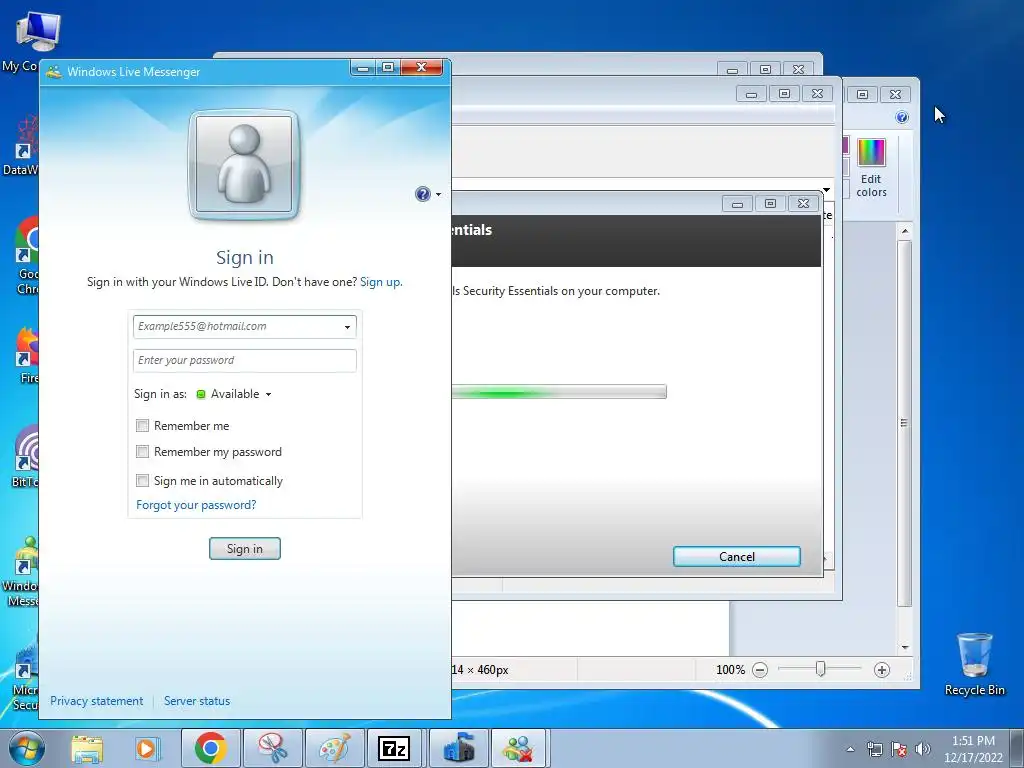The image size is (1024, 768).
Task: Open the Privacy statement link
Action: (97, 701)
